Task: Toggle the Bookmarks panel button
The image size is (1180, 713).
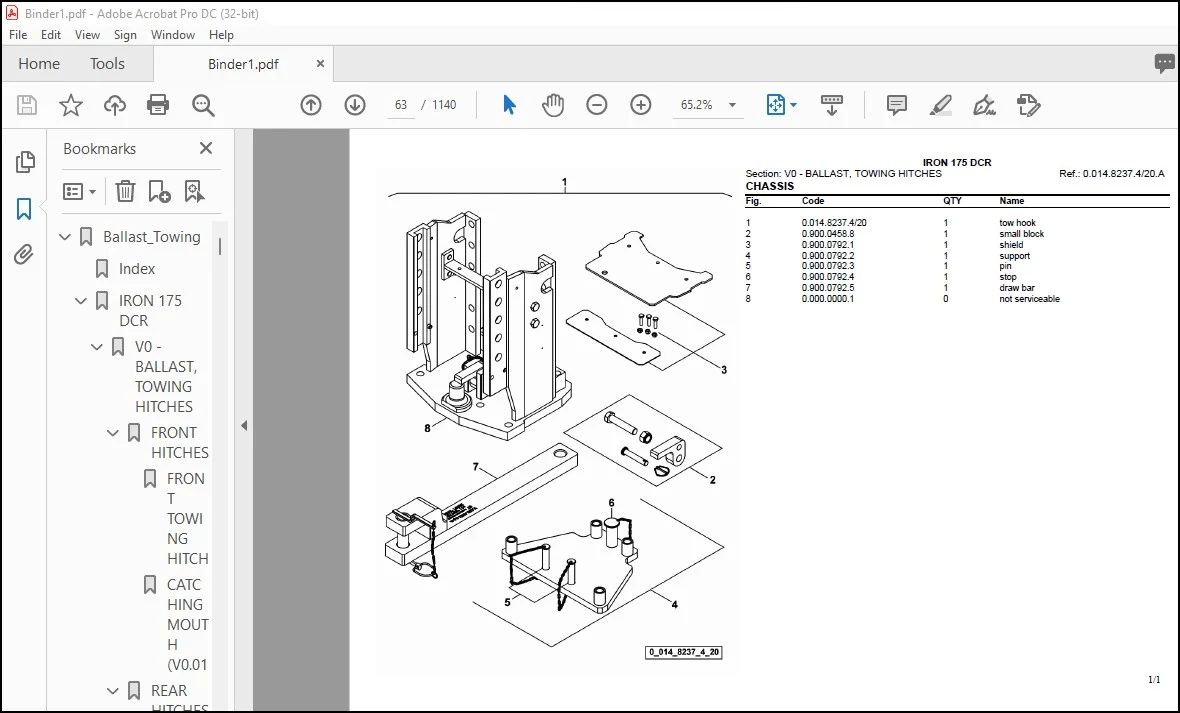Action: [24, 209]
